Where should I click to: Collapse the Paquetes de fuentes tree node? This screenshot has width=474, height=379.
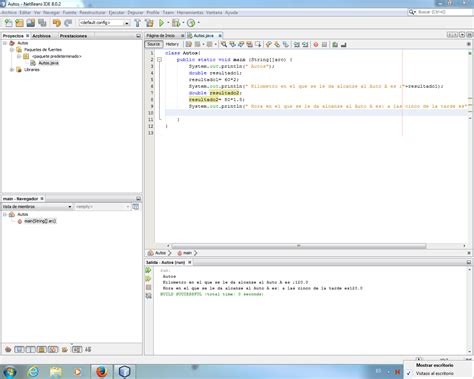click(12, 50)
